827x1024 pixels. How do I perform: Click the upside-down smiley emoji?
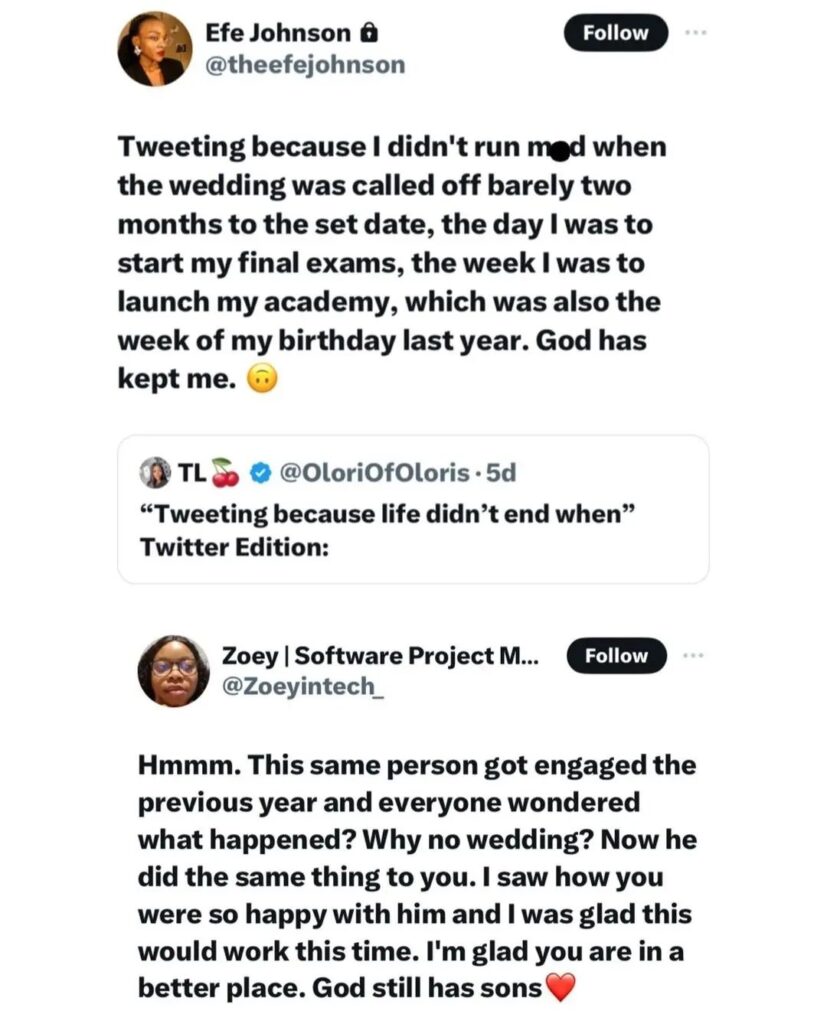259,380
